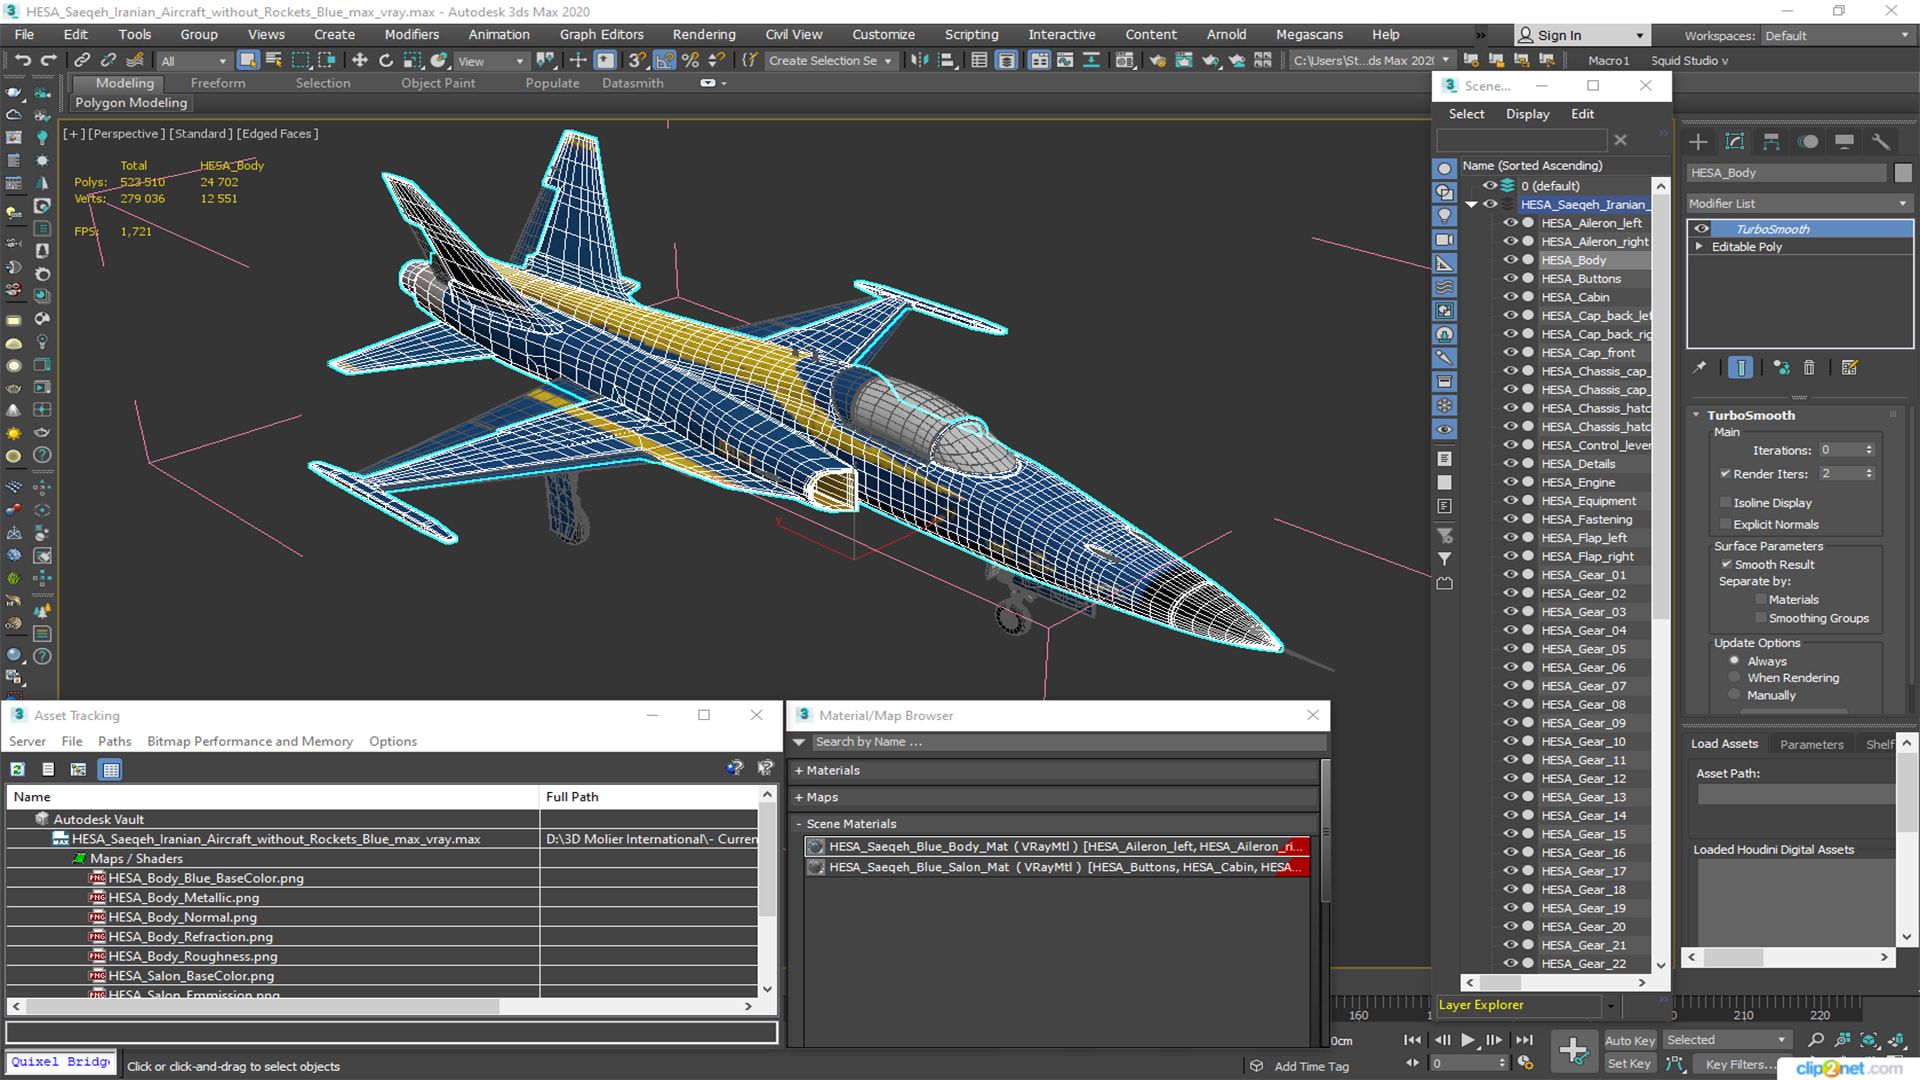The height and width of the screenshot is (1080, 1920).
Task: Collapse Scene Materials group
Action: point(799,824)
